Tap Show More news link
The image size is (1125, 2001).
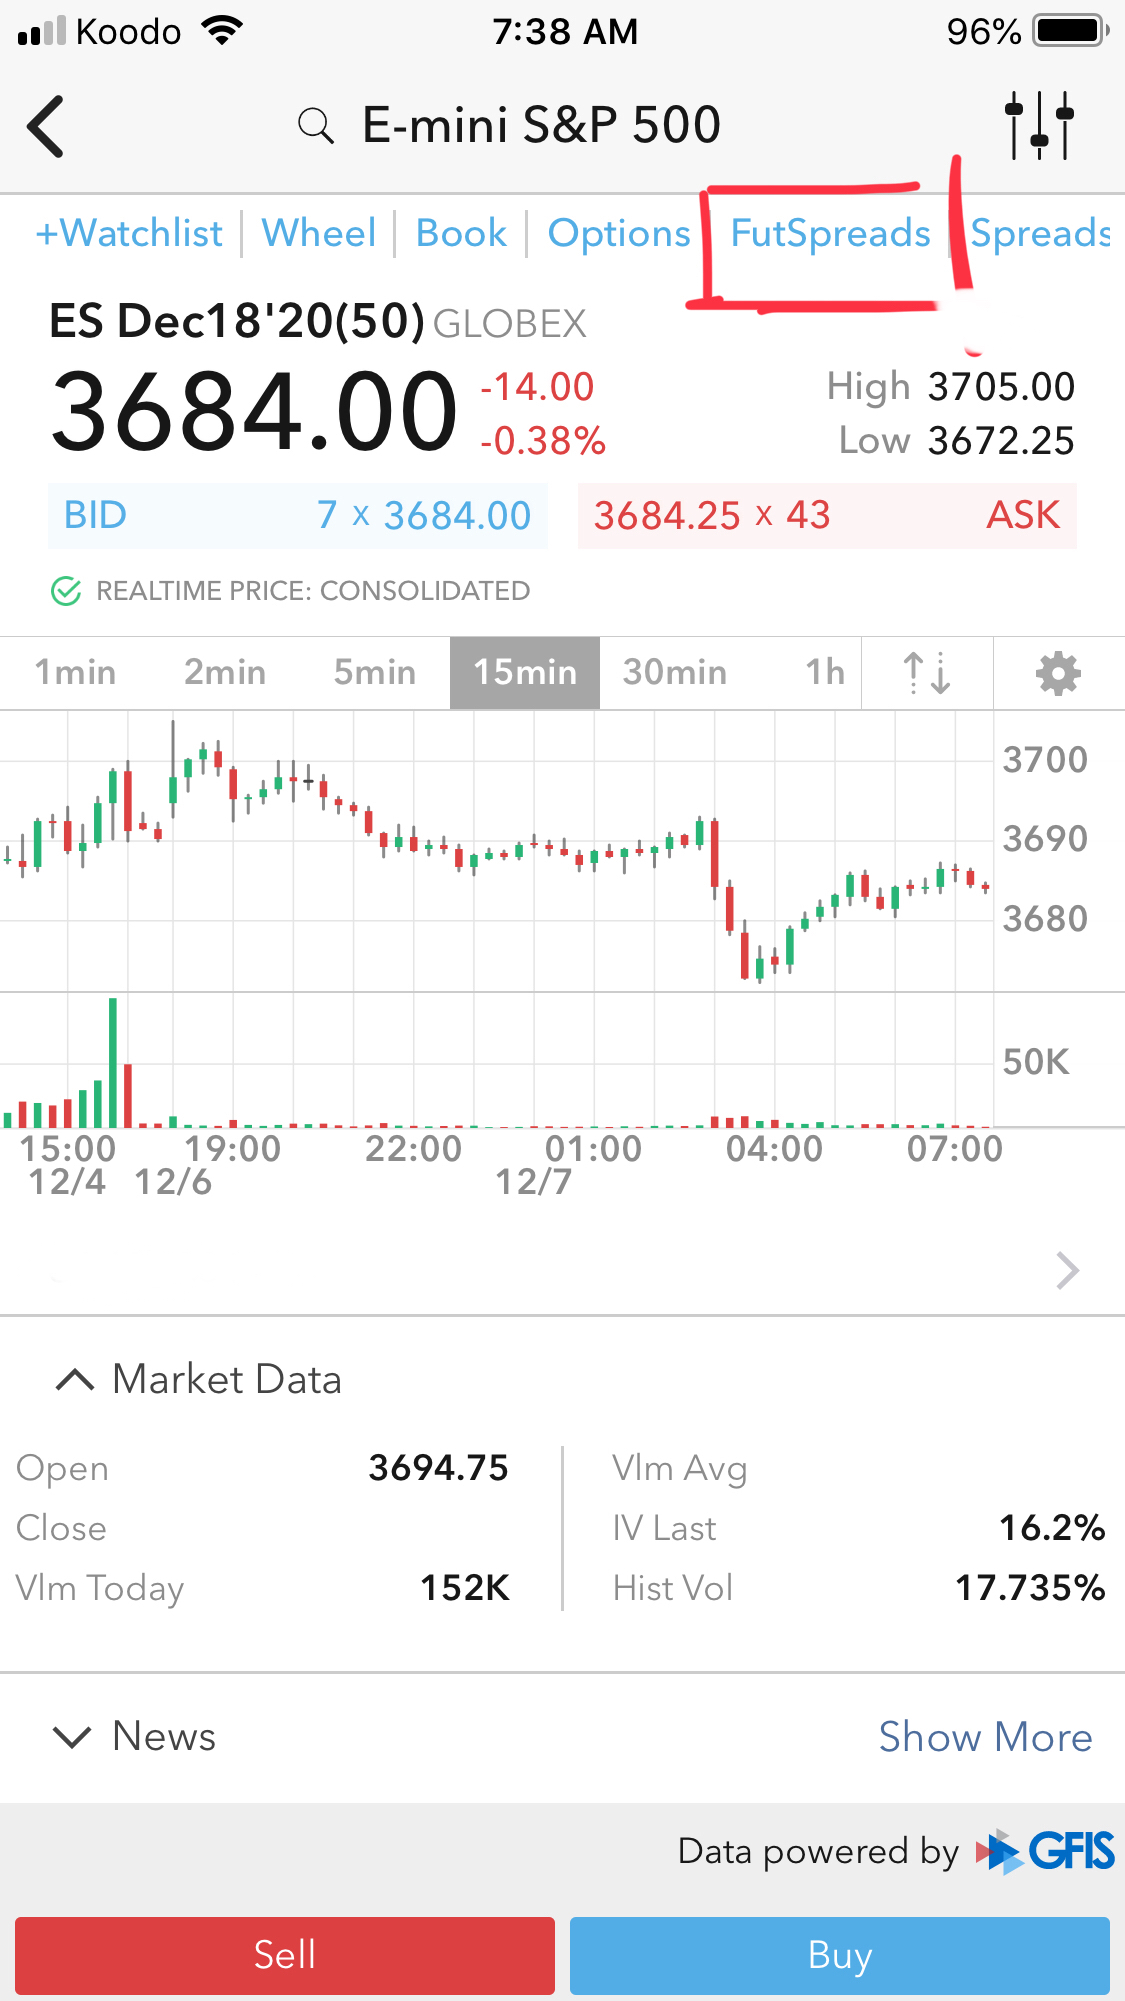tap(985, 1737)
